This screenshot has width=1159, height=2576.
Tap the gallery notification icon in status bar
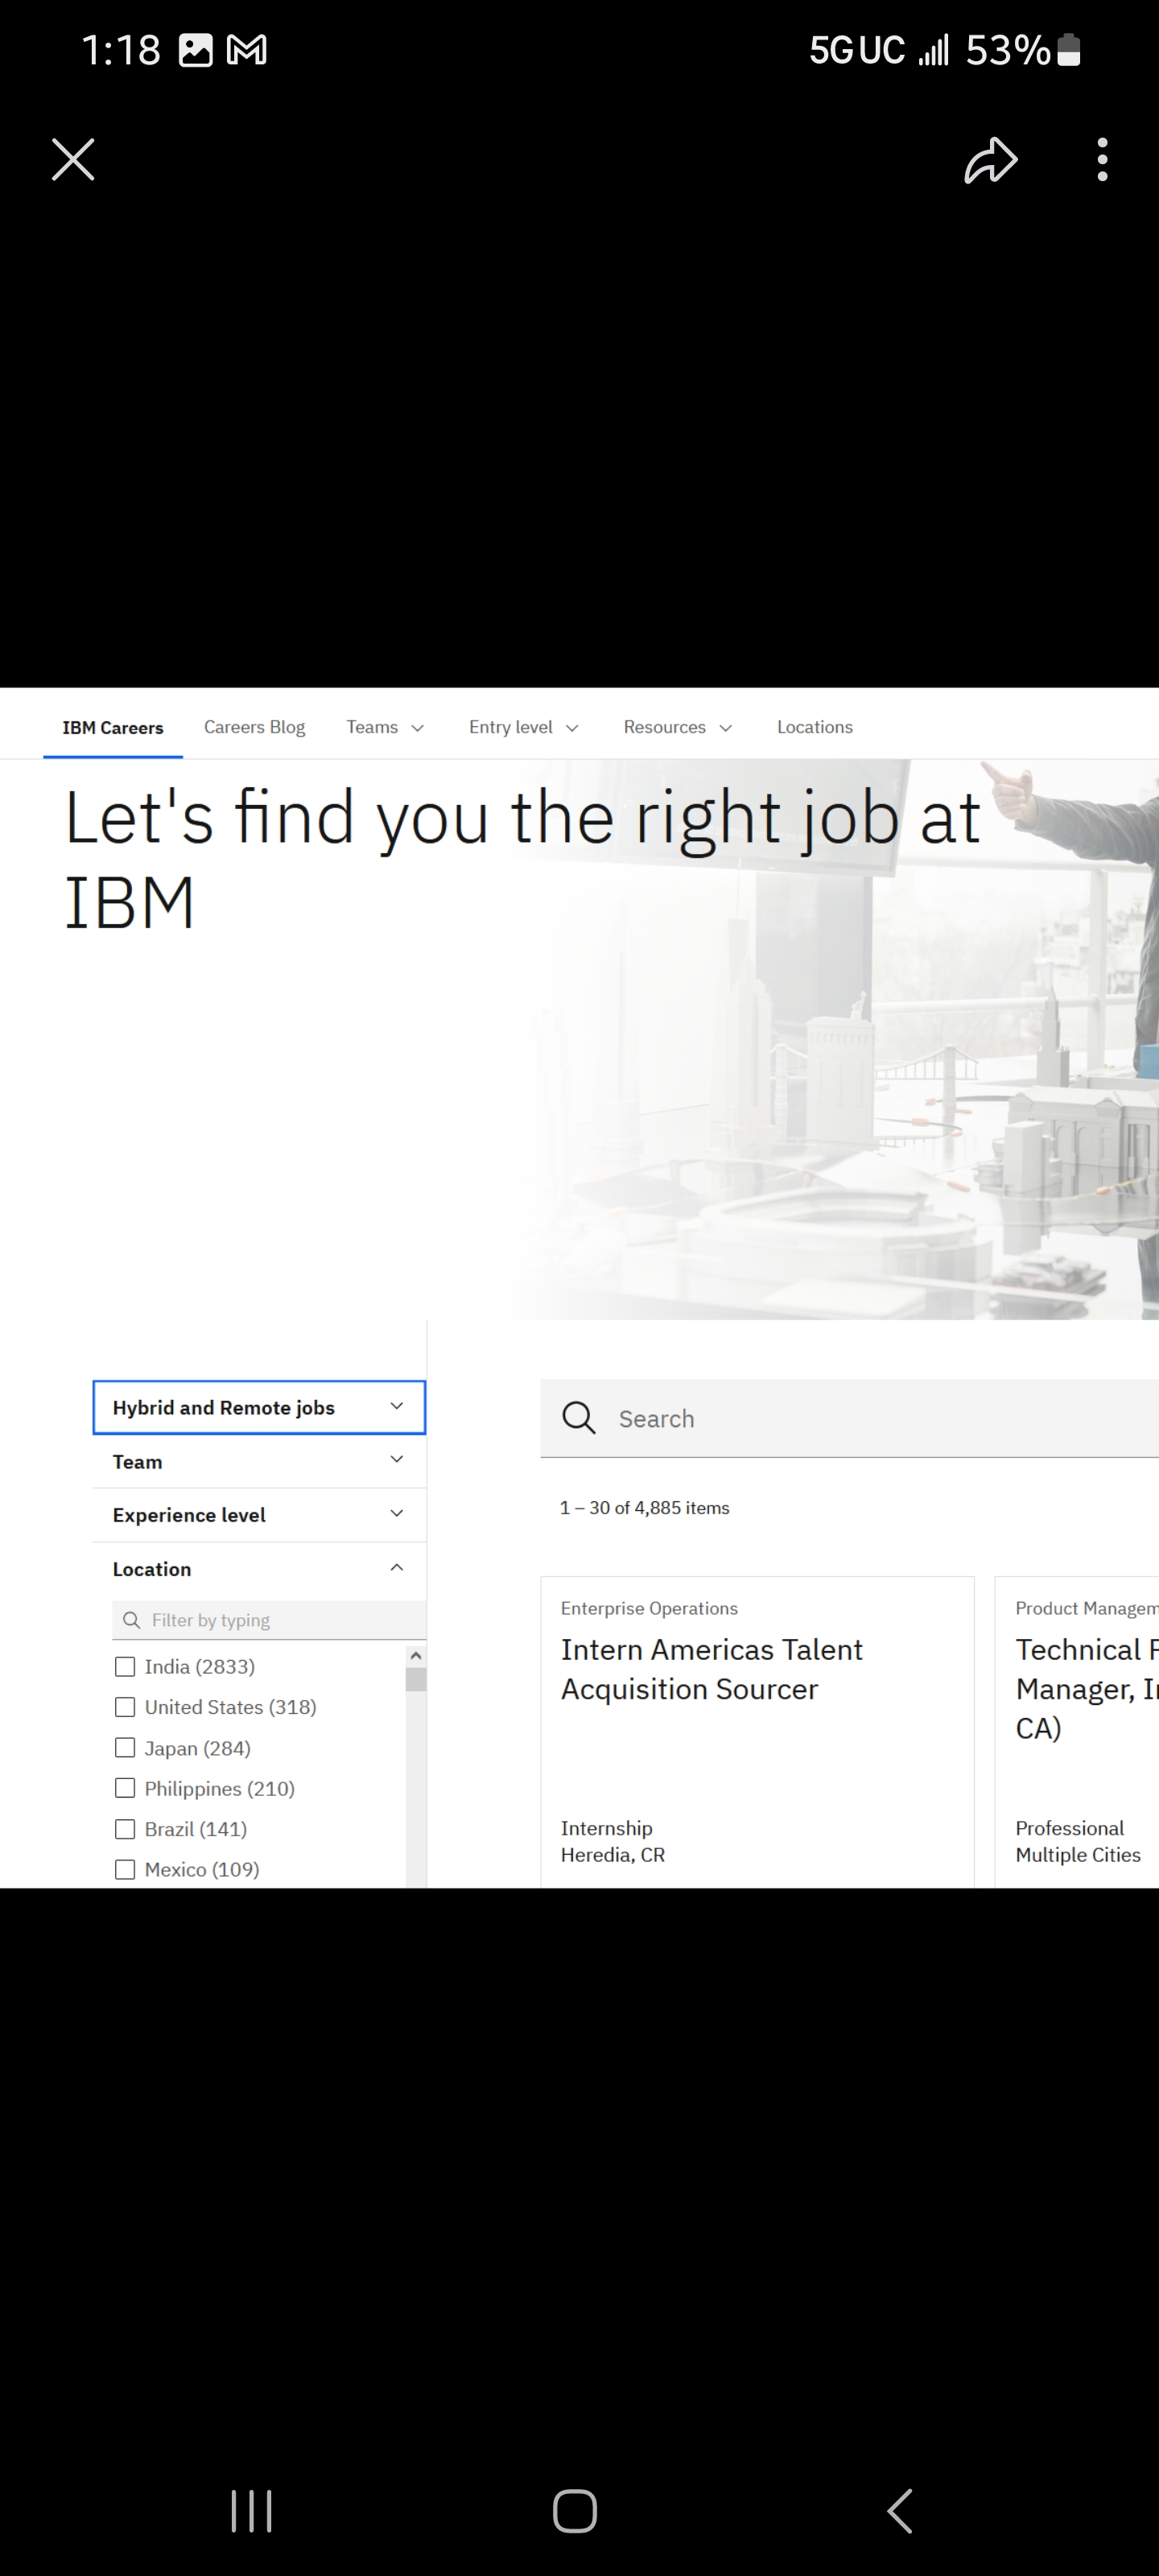pyautogui.click(x=196, y=50)
